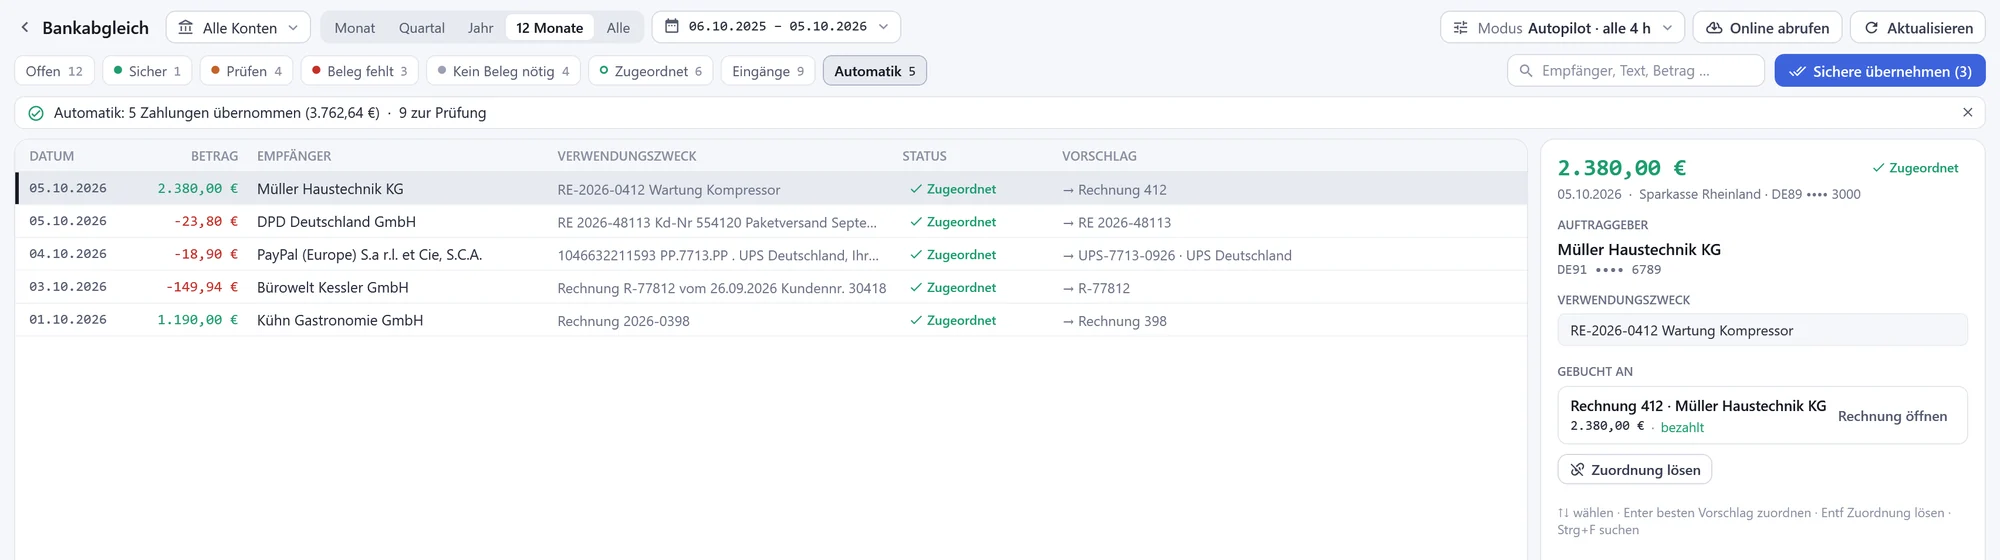Screen dimensions: 2000x560
Task: Open invoice via Rechnung öffnen link
Action: [x=1892, y=416]
